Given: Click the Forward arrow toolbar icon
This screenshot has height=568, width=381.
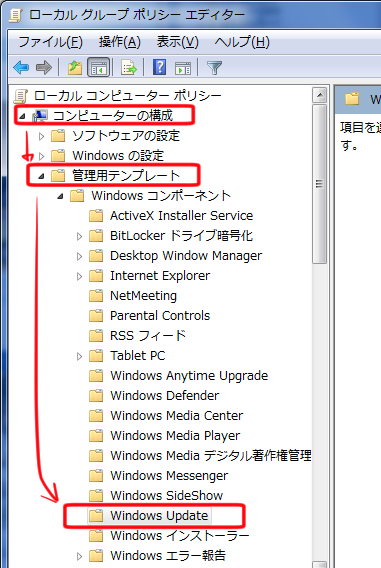Looking at the screenshot, I should click(x=44, y=67).
